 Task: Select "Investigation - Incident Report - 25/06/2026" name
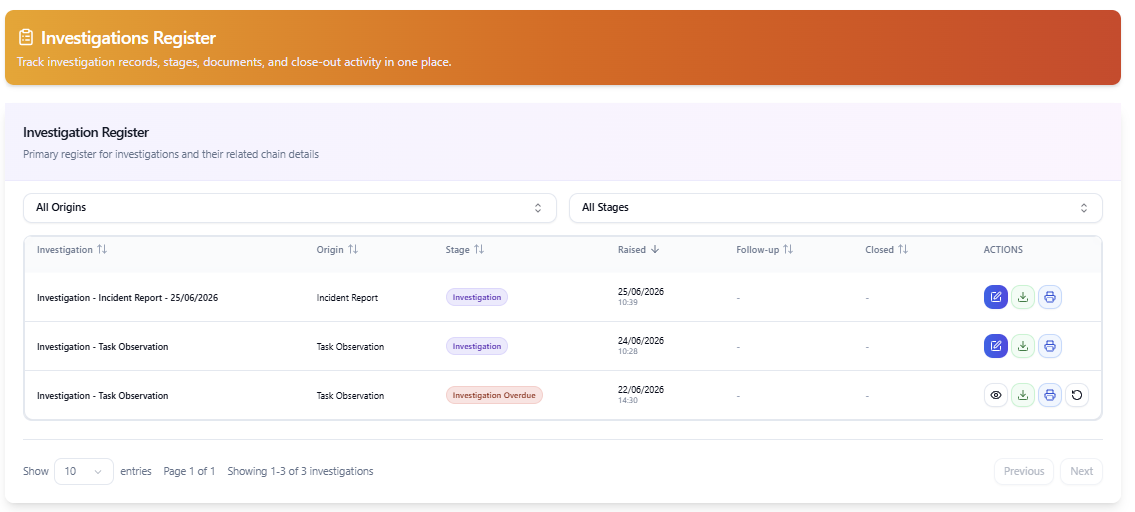127,298
